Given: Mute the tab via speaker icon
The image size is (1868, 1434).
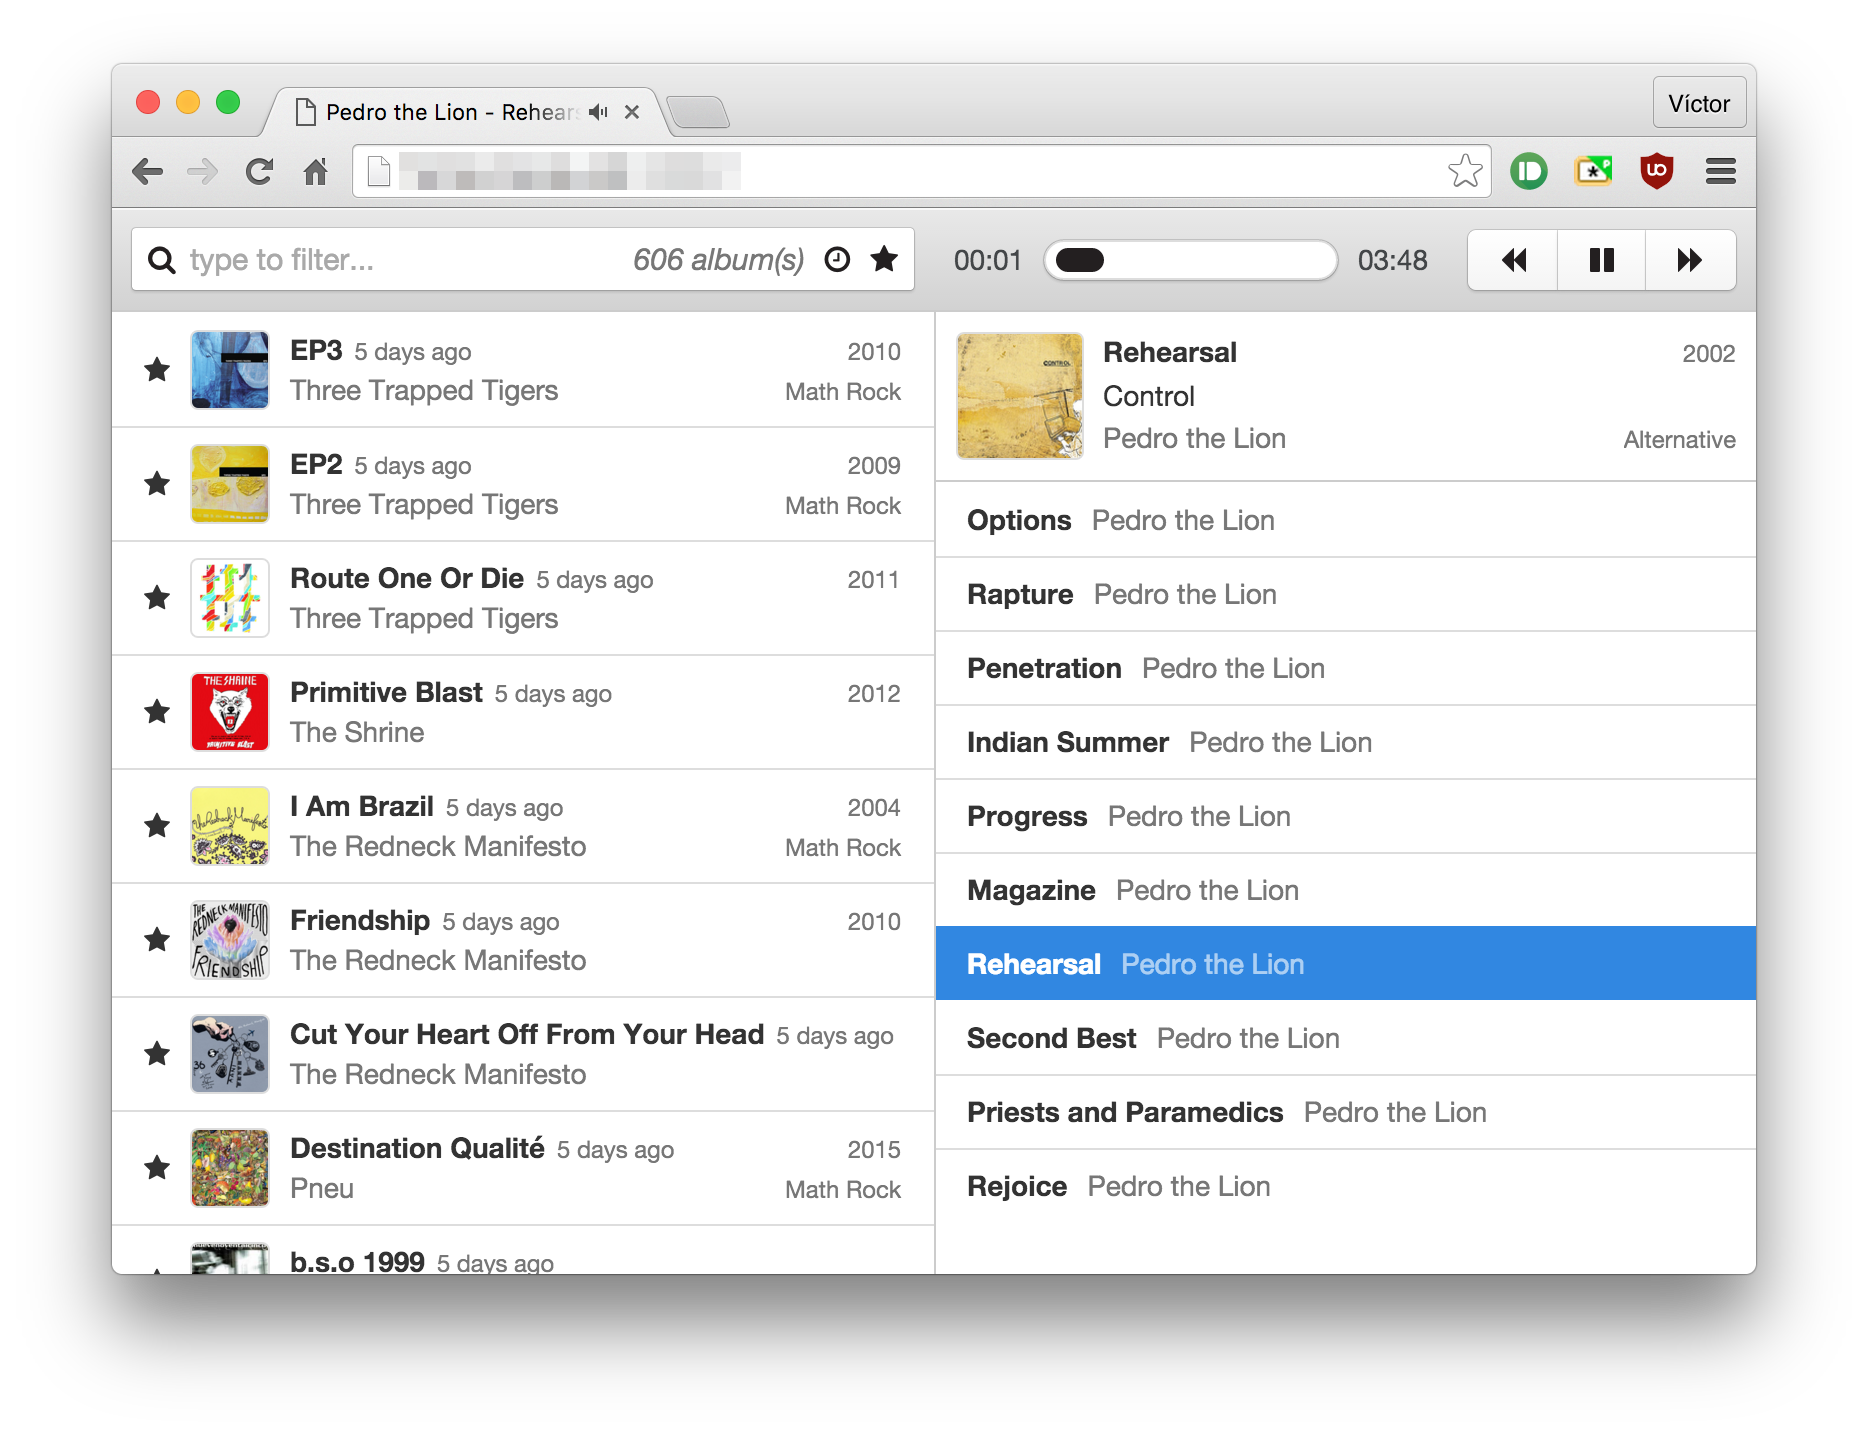Looking at the screenshot, I should [x=598, y=112].
